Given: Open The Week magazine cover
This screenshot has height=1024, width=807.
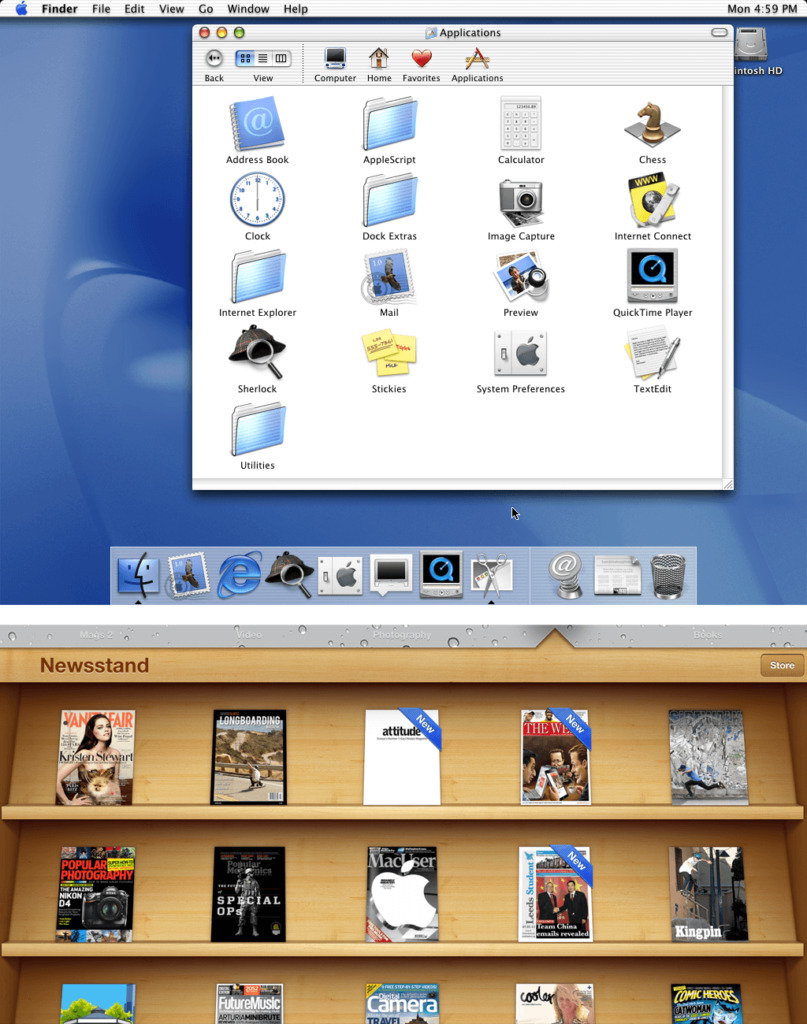Looking at the screenshot, I should pyautogui.click(x=556, y=758).
